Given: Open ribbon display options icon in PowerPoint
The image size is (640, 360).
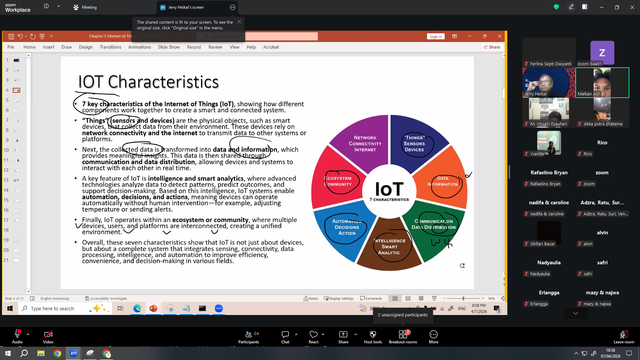Looking at the screenshot, I should pos(454,36).
